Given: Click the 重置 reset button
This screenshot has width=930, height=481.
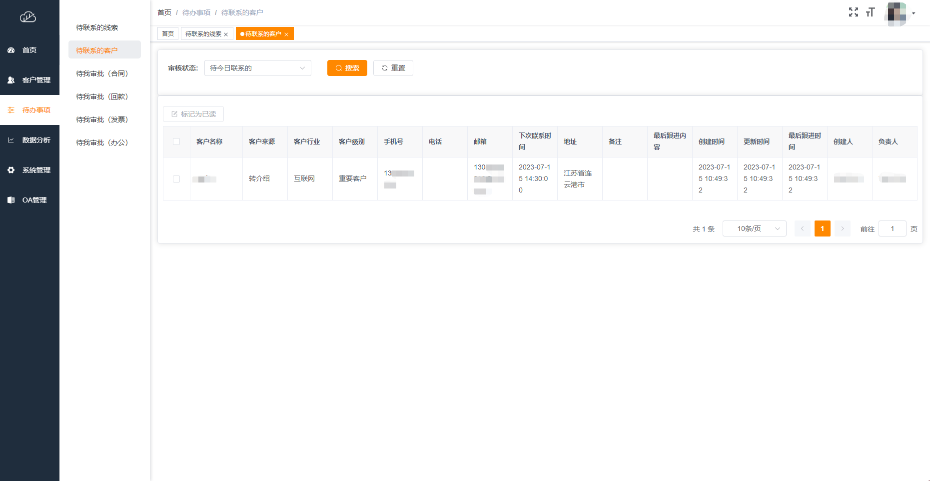Looking at the screenshot, I should click(x=393, y=68).
